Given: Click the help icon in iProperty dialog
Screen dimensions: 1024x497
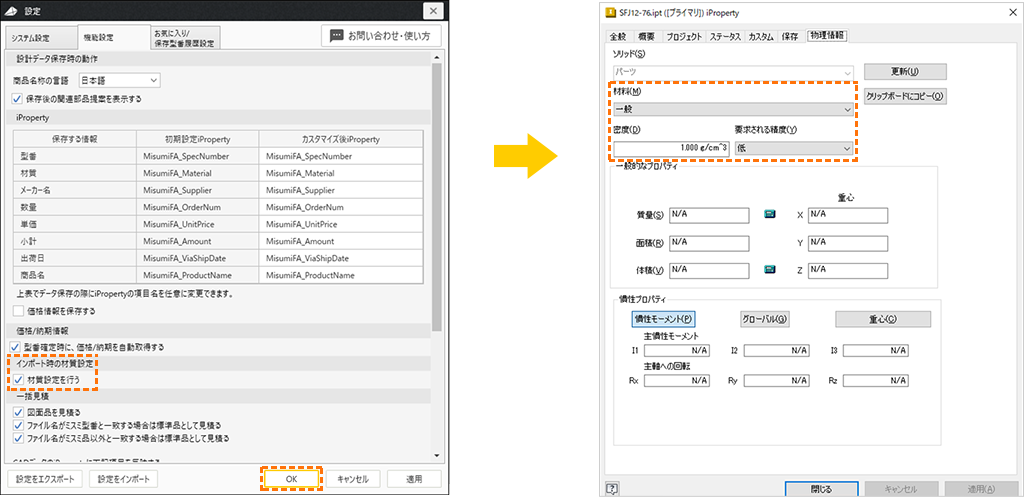Looking at the screenshot, I should tap(612, 489).
